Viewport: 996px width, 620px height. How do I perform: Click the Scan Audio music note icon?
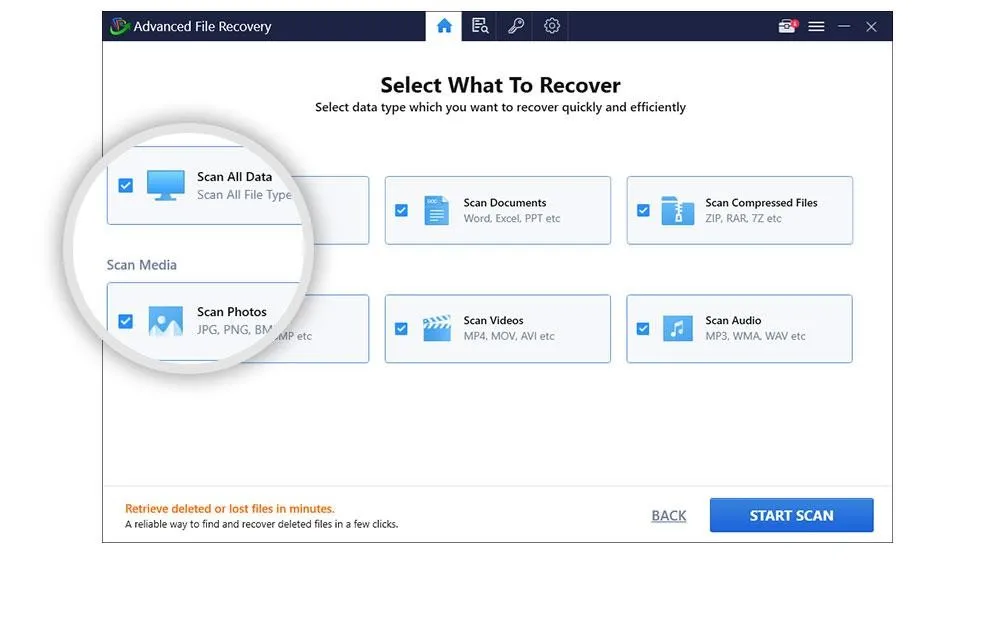pyautogui.click(x=677, y=329)
